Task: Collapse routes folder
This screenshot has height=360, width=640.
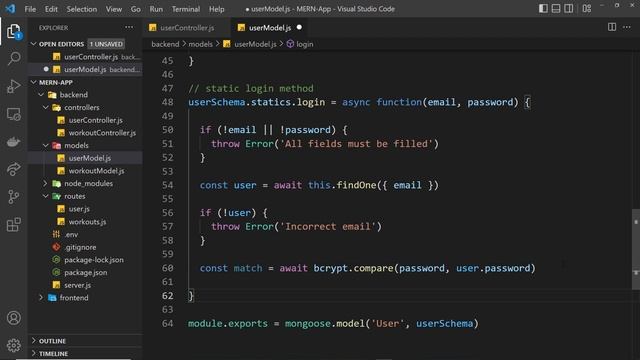Action: (x=45, y=196)
